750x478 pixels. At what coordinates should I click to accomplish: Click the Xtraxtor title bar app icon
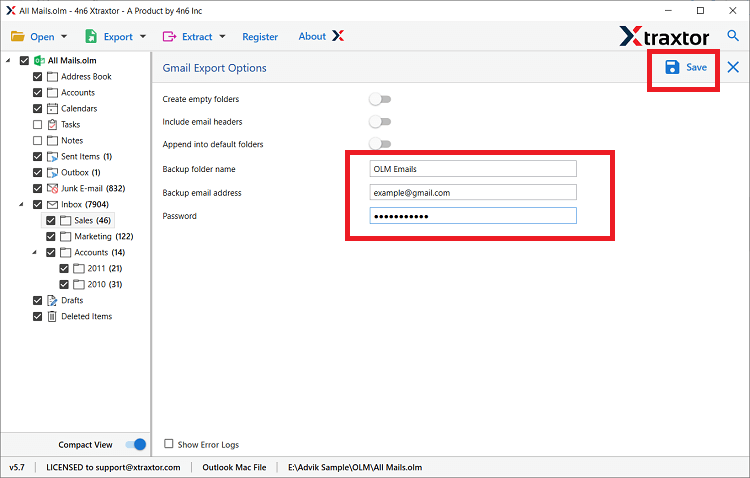(x=11, y=11)
